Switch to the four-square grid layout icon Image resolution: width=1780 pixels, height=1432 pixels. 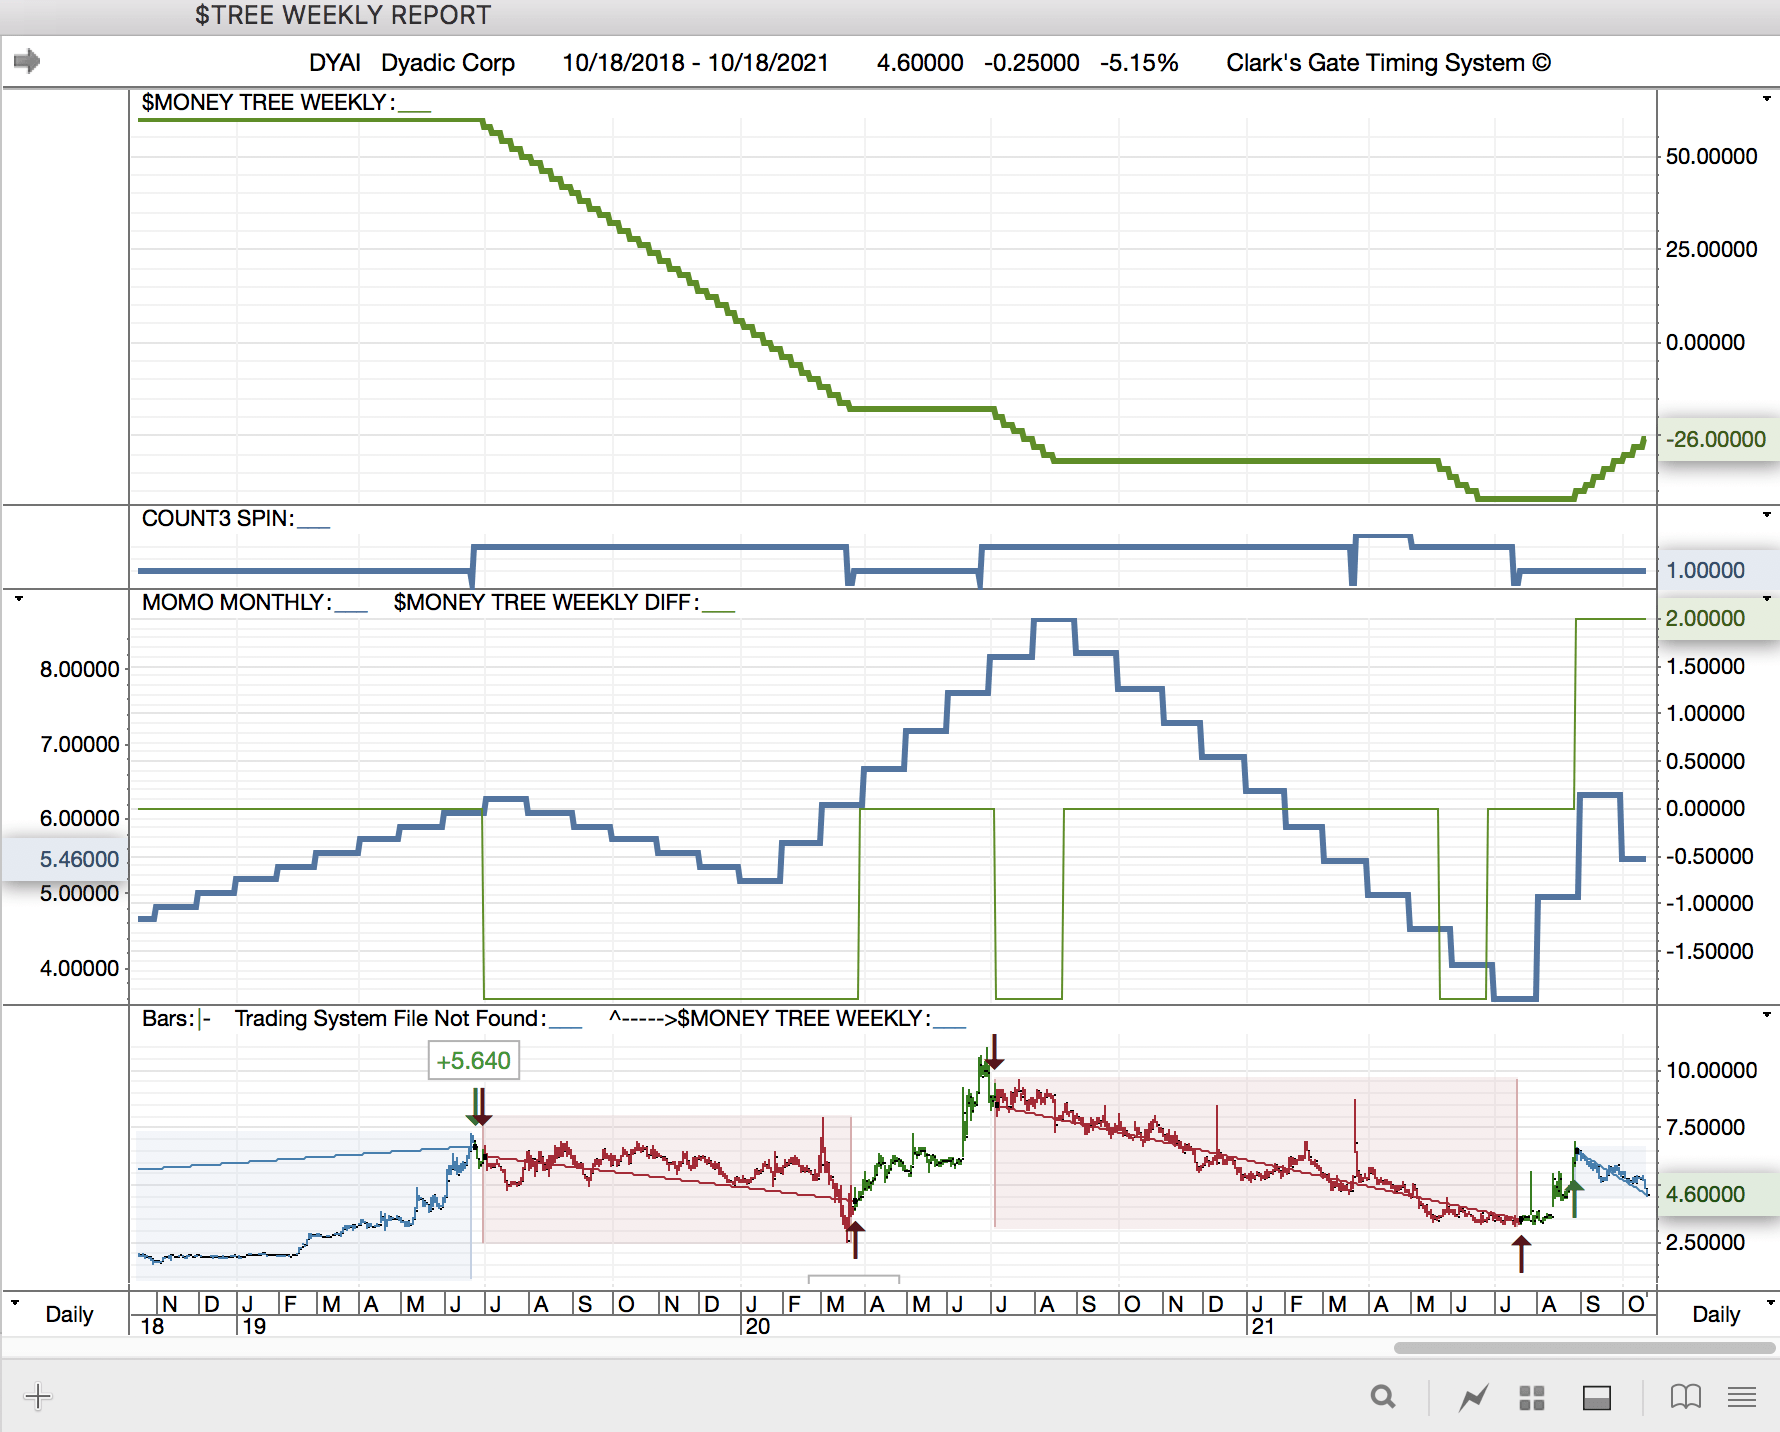[x=1532, y=1397]
